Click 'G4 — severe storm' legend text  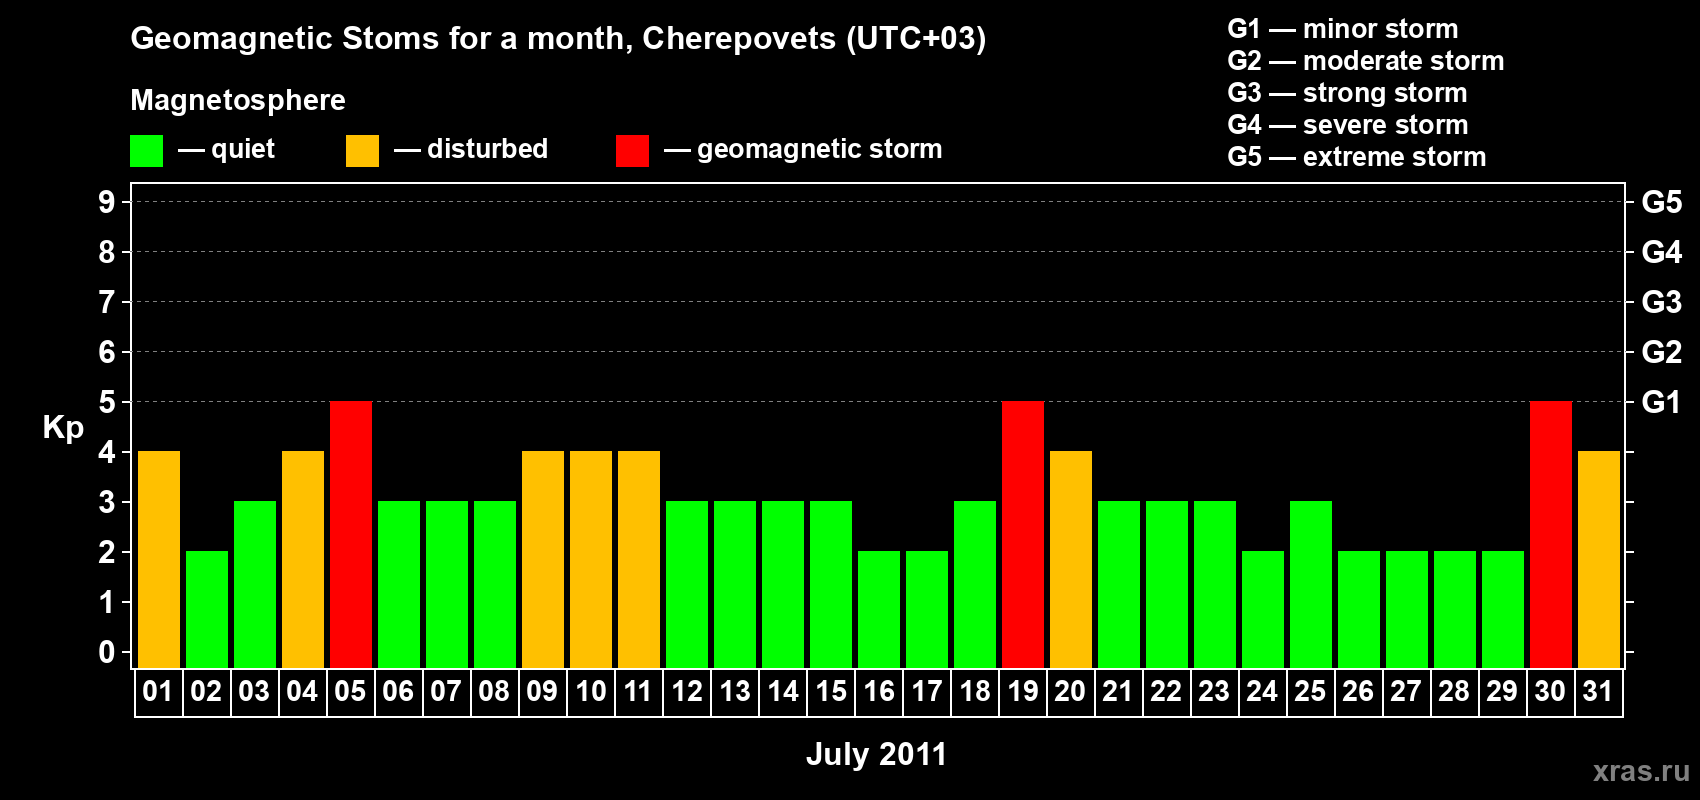(1348, 125)
